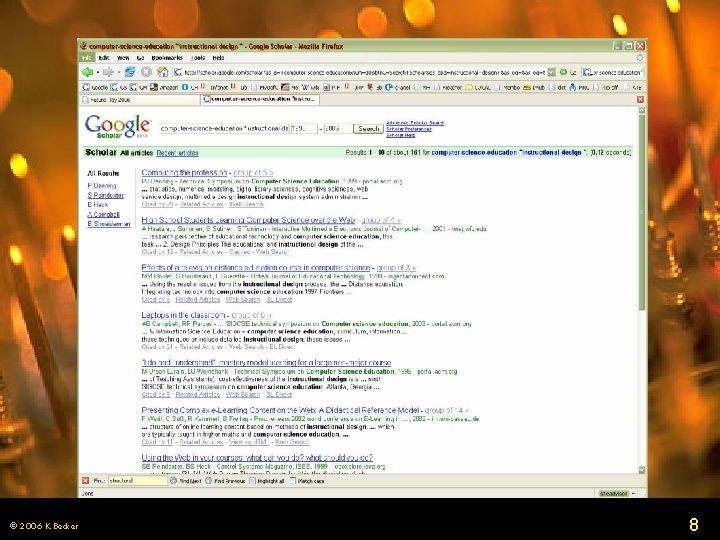
Task: Click the Stop loading icon
Action: (146, 72)
